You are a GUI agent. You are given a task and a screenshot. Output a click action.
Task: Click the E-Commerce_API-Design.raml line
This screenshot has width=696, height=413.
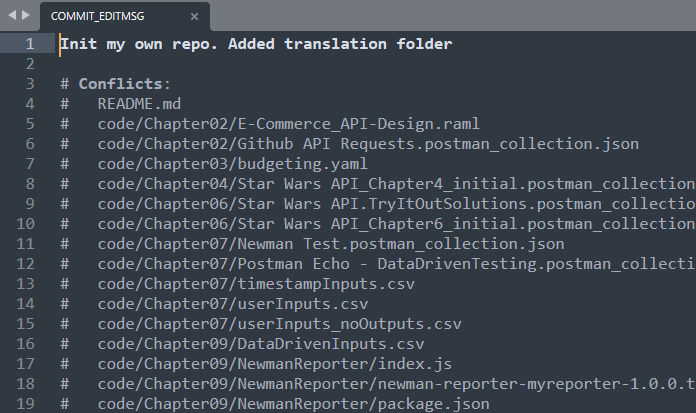click(288, 124)
